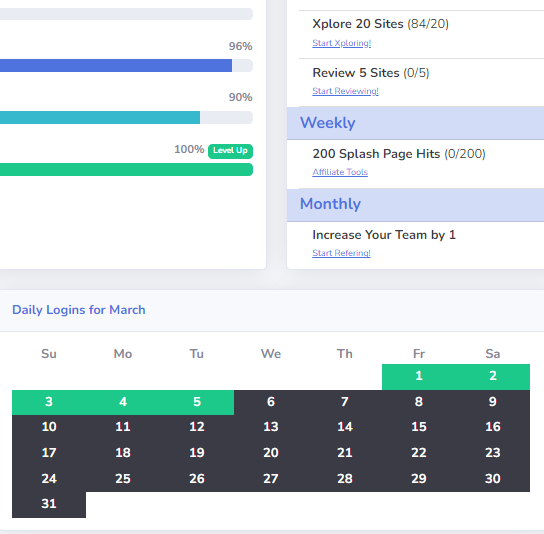Click the 96% blue progress bar
The image size is (544, 534).
point(126,66)
